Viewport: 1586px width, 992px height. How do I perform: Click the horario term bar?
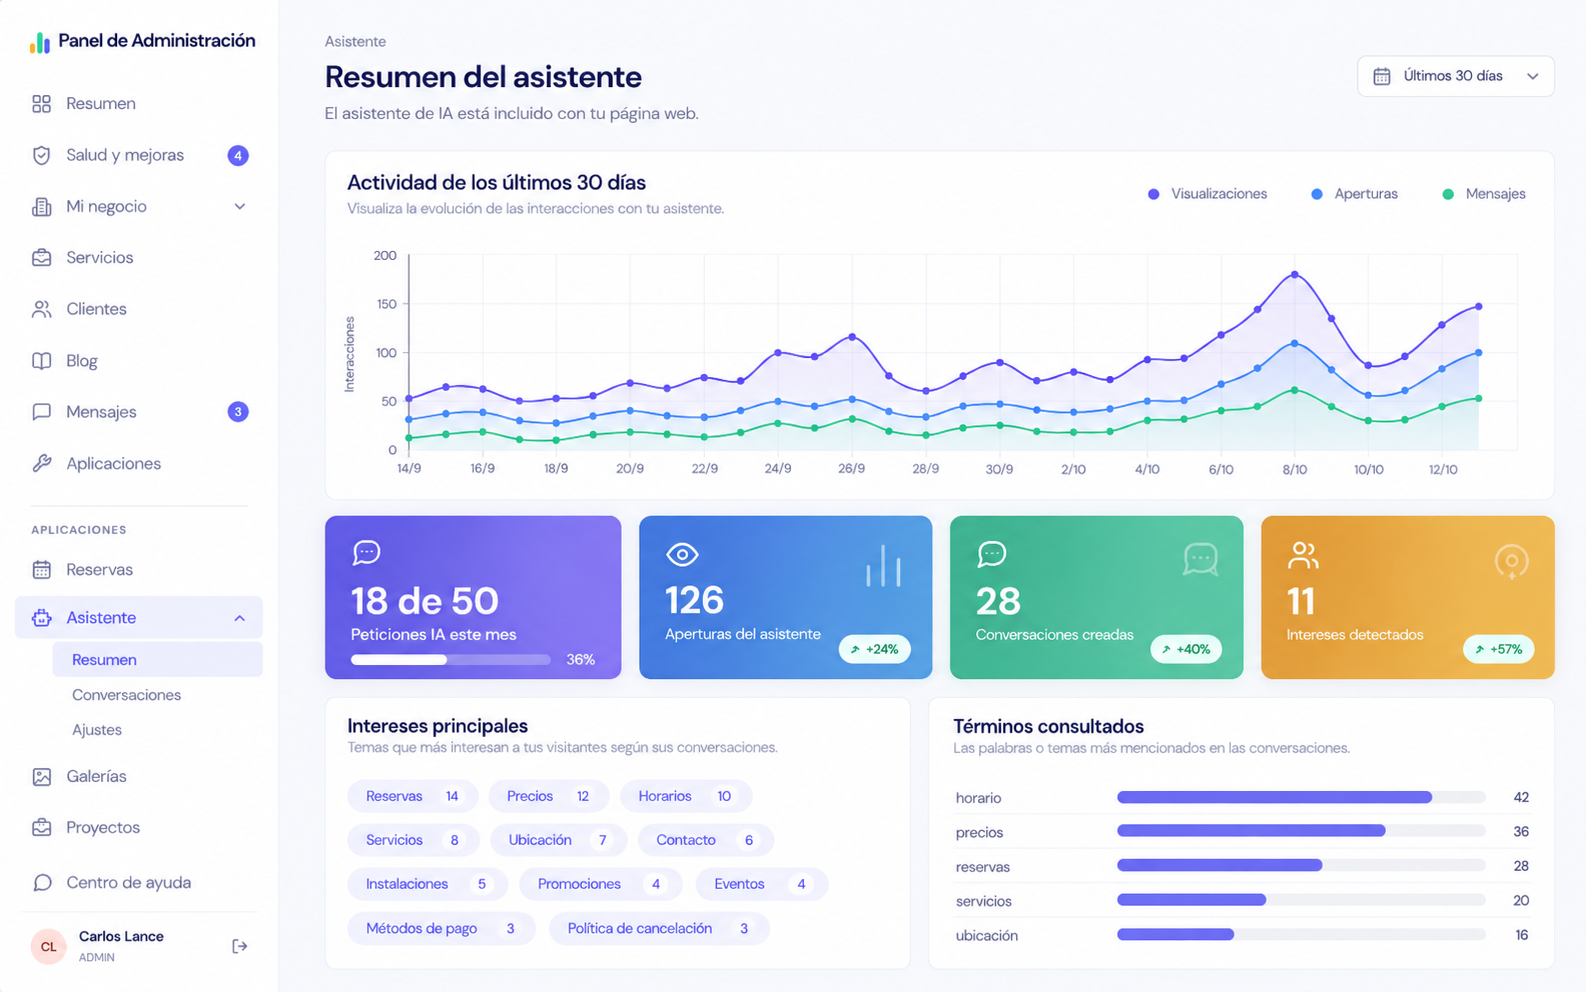click(1300, 797)
